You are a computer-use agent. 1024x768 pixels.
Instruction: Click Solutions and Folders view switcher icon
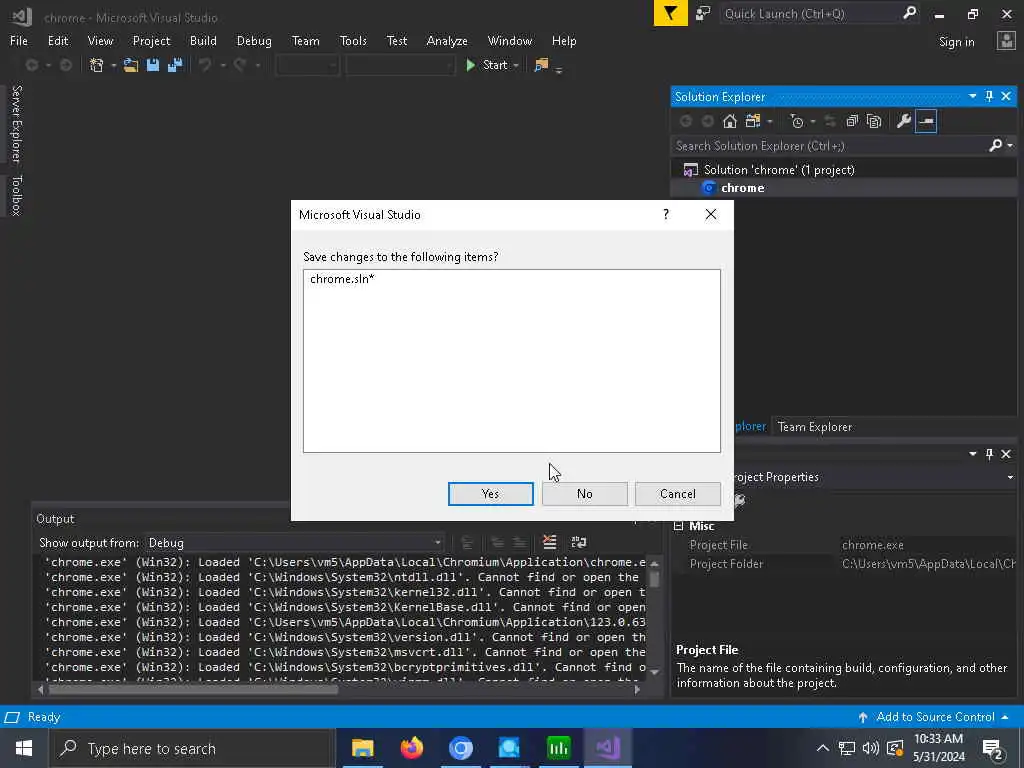coord(753,121)
